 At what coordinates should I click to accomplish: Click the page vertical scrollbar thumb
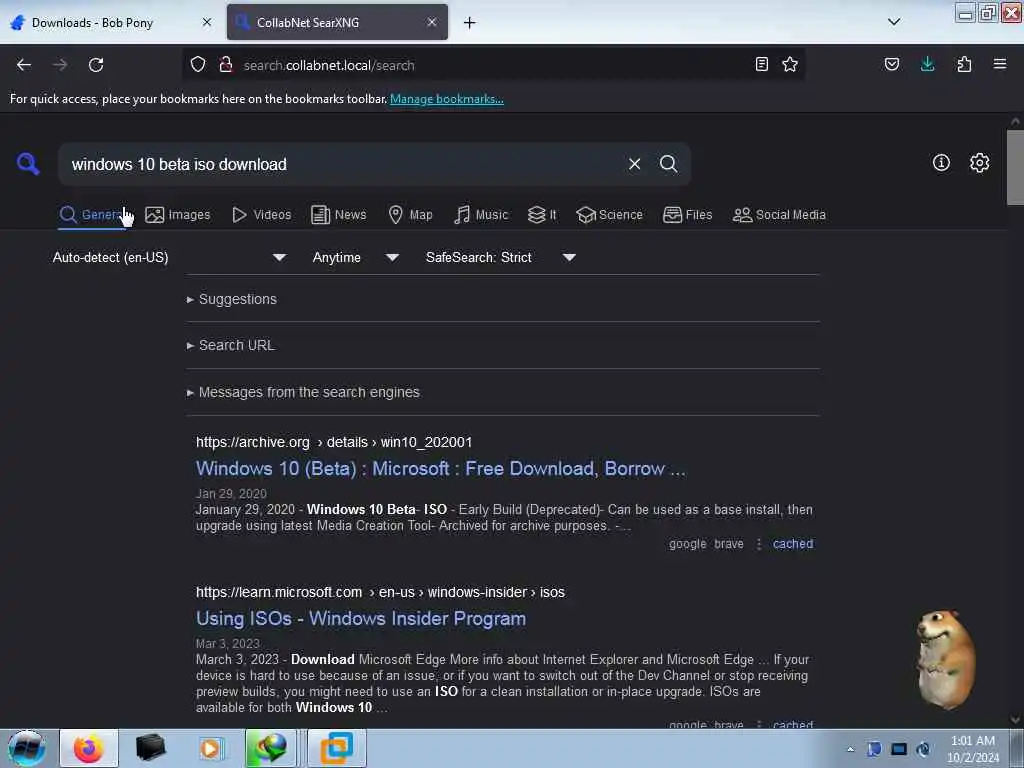coord(1015,167)
